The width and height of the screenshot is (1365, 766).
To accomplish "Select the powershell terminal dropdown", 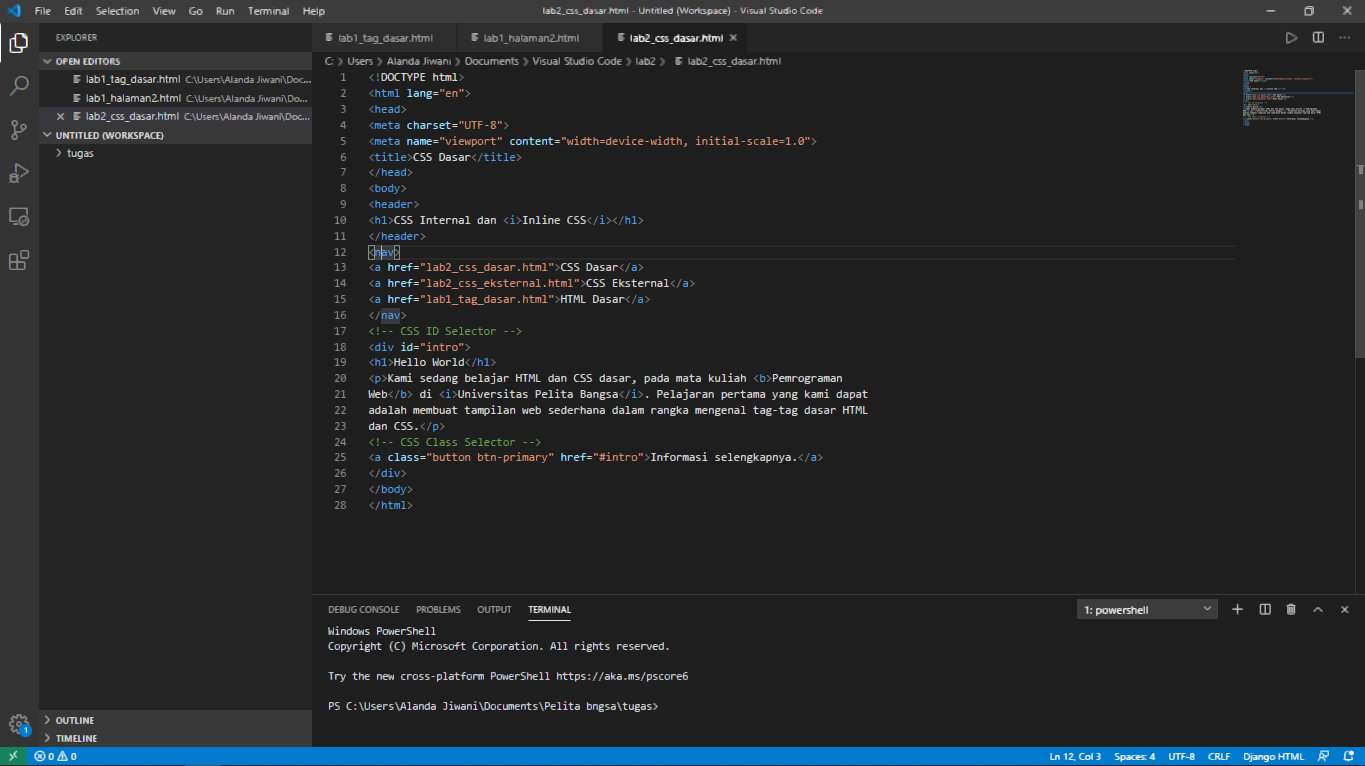I will click(1148, 609).
